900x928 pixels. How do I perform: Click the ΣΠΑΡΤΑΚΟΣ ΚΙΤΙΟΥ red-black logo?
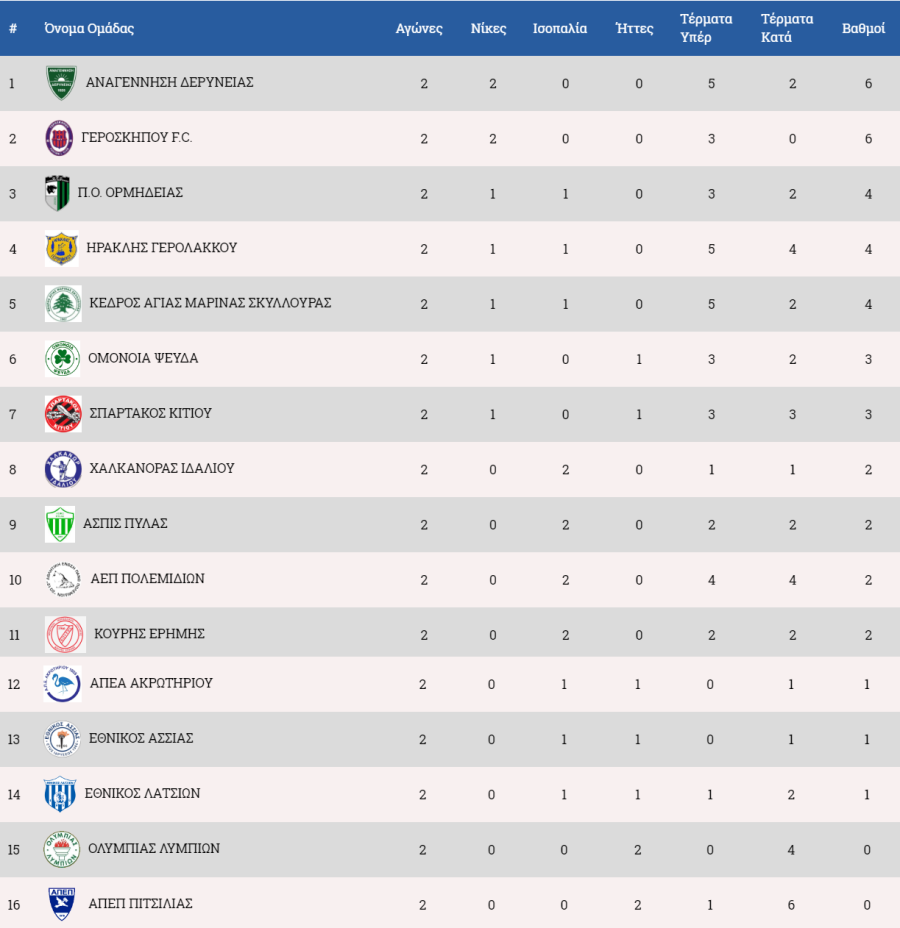tap(63, 414)
